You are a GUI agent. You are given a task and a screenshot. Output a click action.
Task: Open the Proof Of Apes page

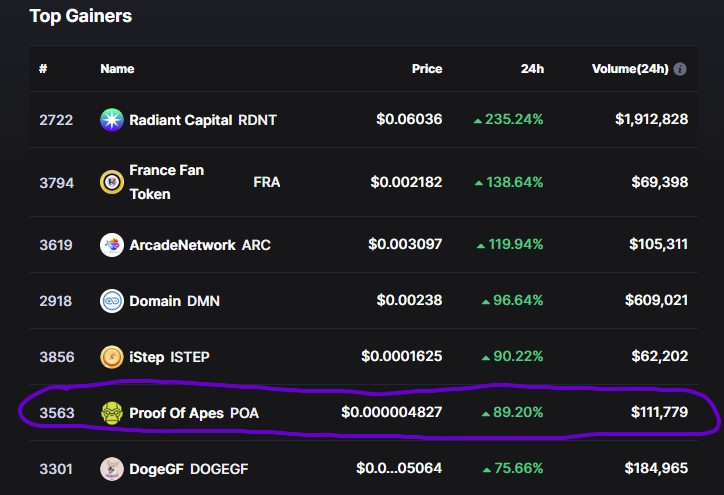point(176,413)
